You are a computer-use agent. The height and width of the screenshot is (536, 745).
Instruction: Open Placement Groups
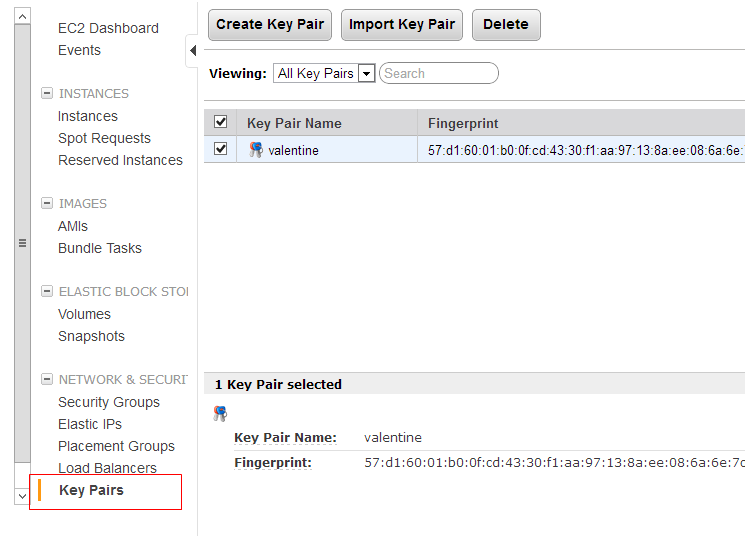tap(116, 446)
